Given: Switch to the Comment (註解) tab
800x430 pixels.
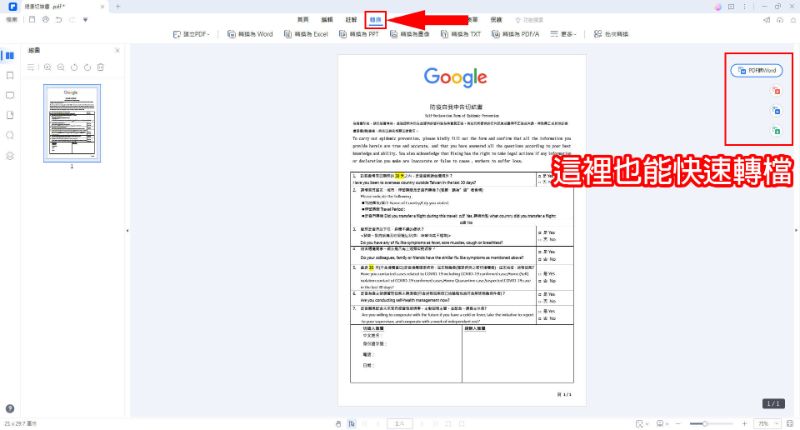Looking at the screenshot, I should pyautogui.click(x=351, y=19).
